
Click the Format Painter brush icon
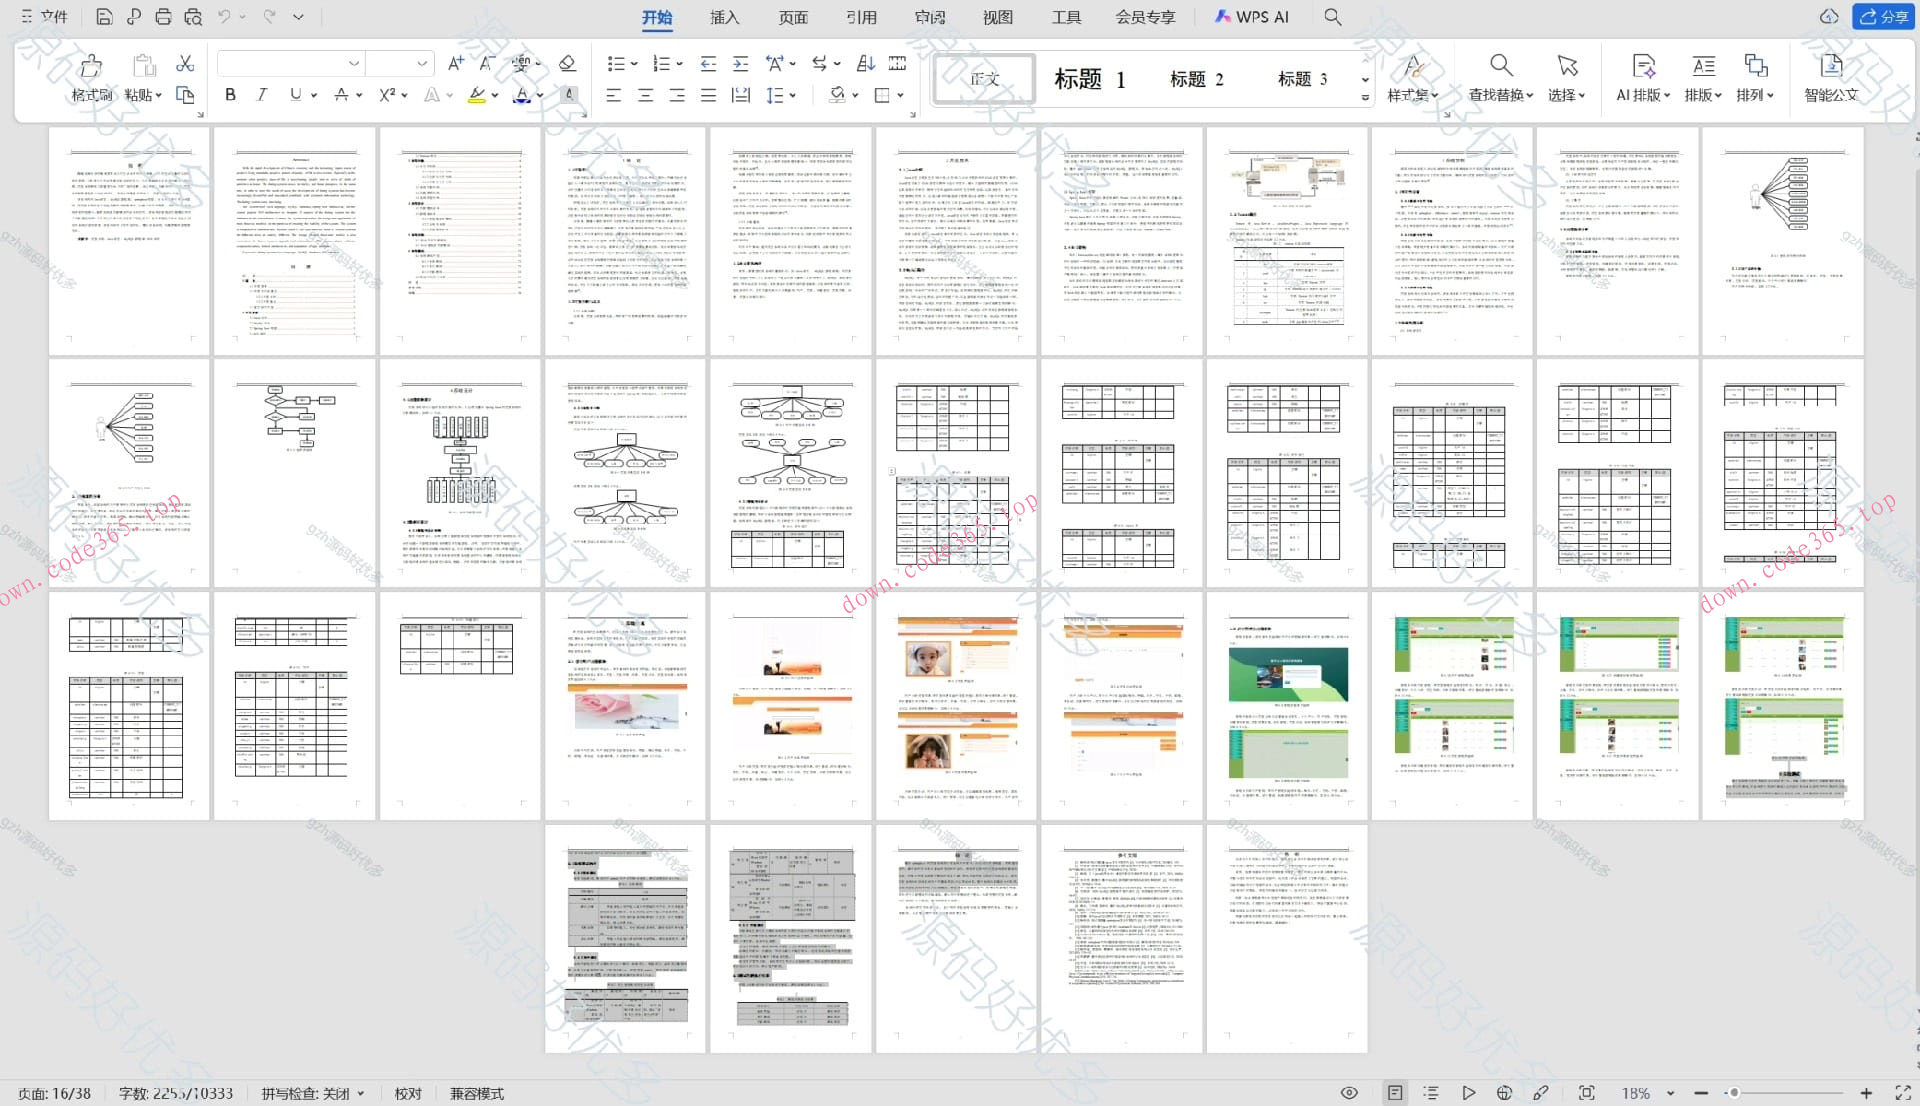tap(90, 67)
